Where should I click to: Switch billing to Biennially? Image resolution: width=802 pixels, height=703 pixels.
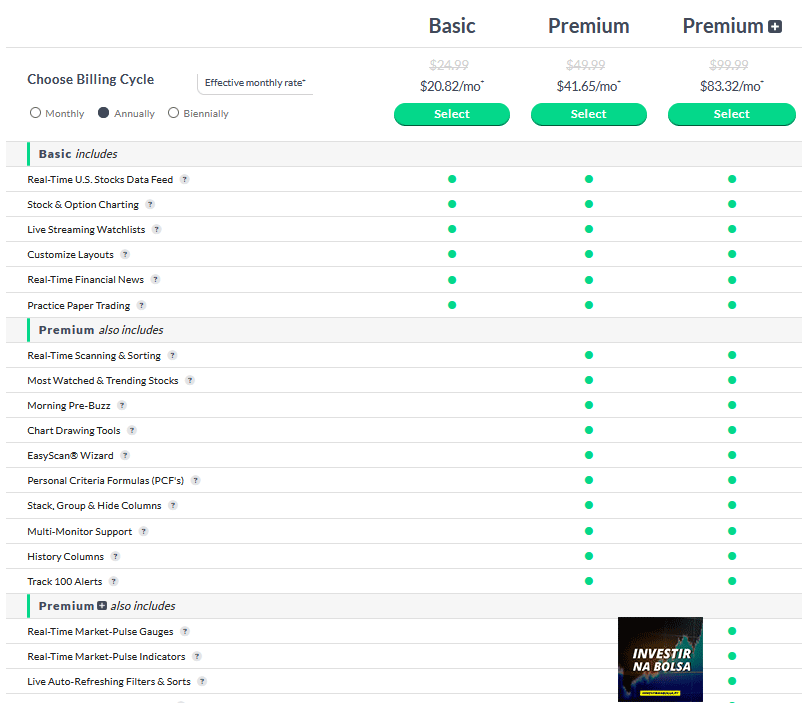click(x=173, y=113)
